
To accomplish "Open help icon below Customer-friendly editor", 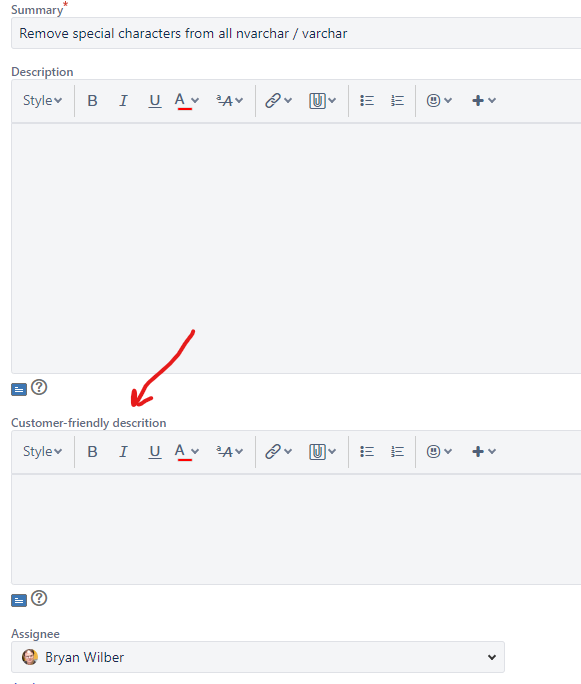I will tap(39, 598).
